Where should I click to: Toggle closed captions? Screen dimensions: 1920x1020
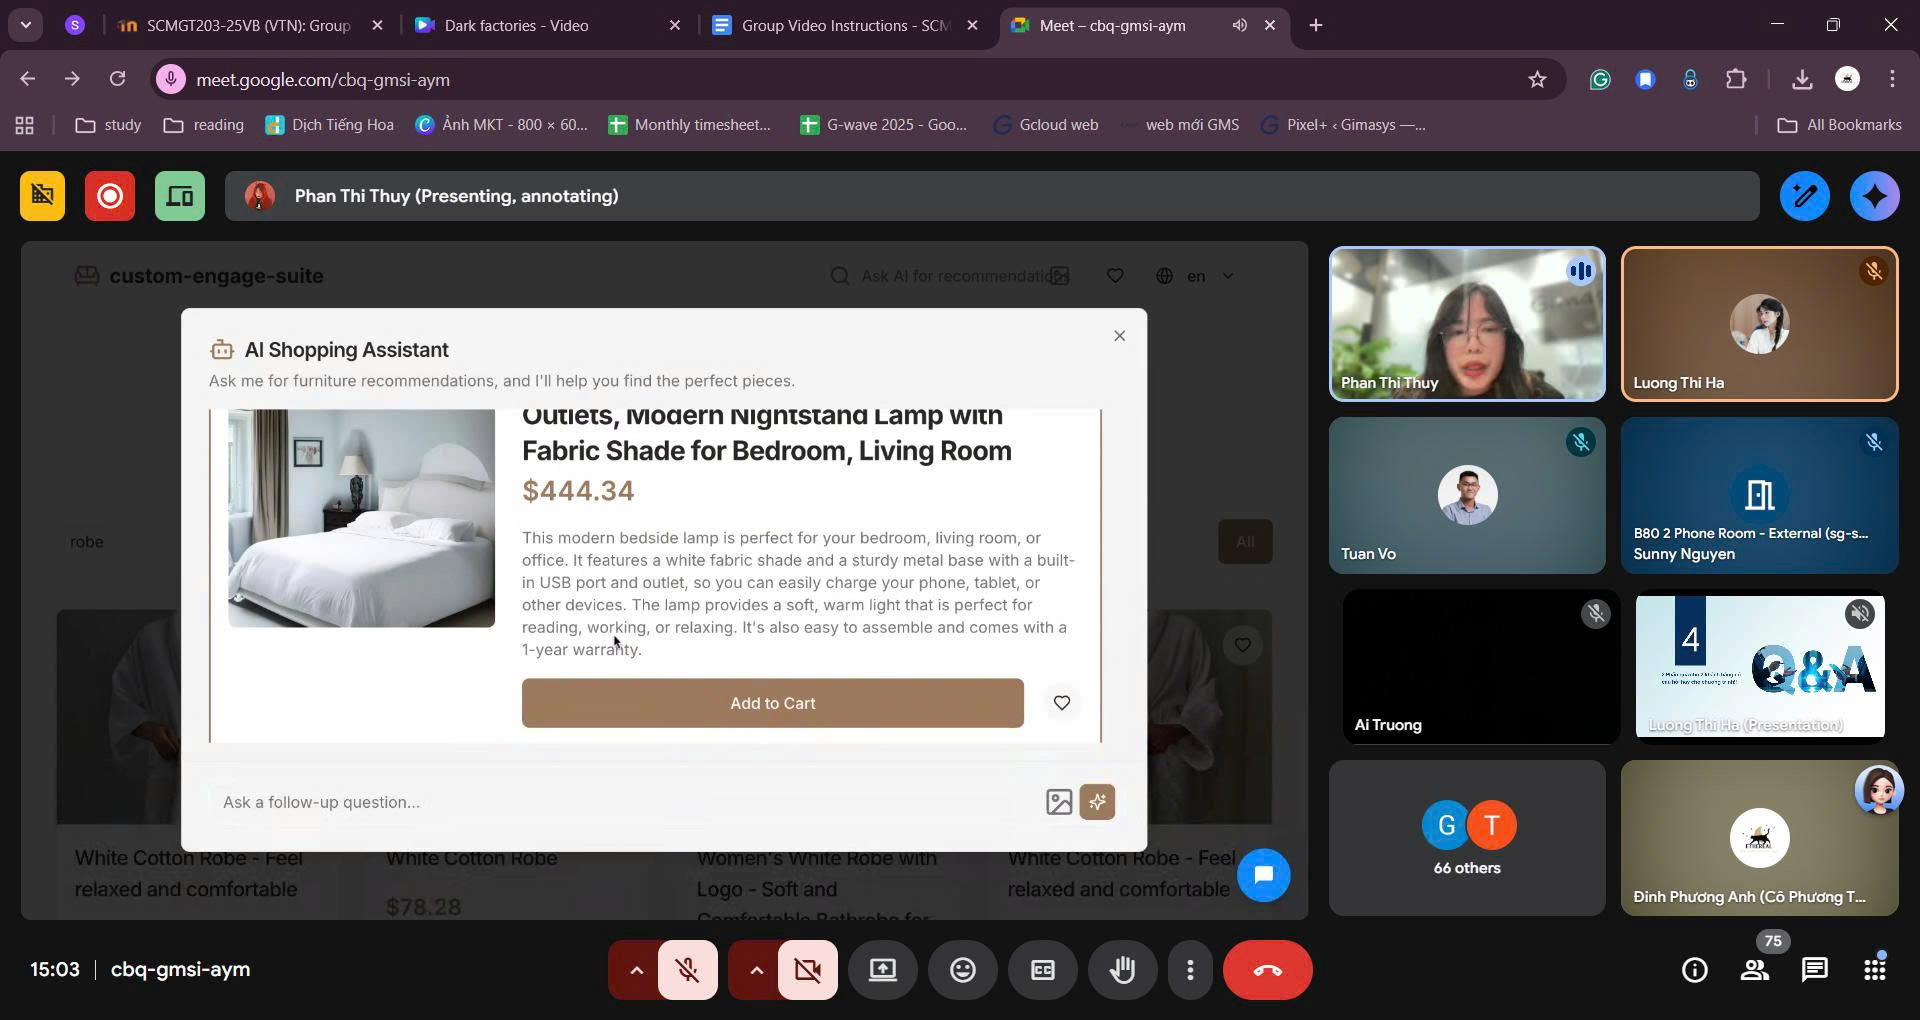1042,970
